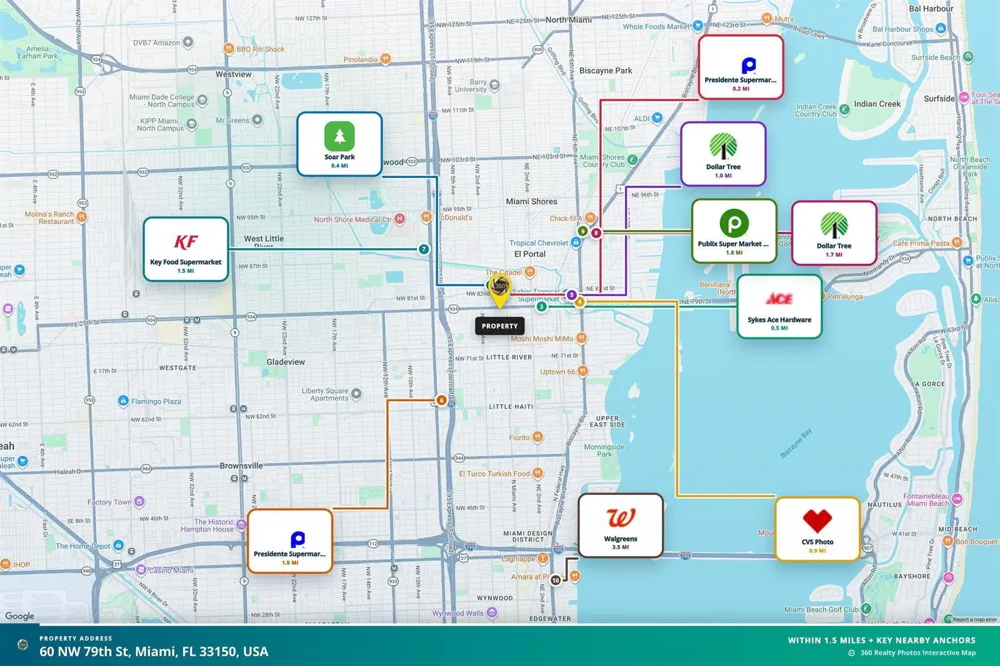Select purple route marker 5
1000x666 pixels.
click(x=571, y=295)
